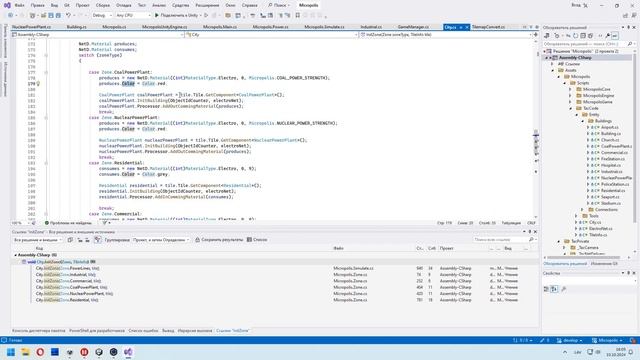Switch to the Building.cs tab
Screen dimensions: 640x360
76,27
